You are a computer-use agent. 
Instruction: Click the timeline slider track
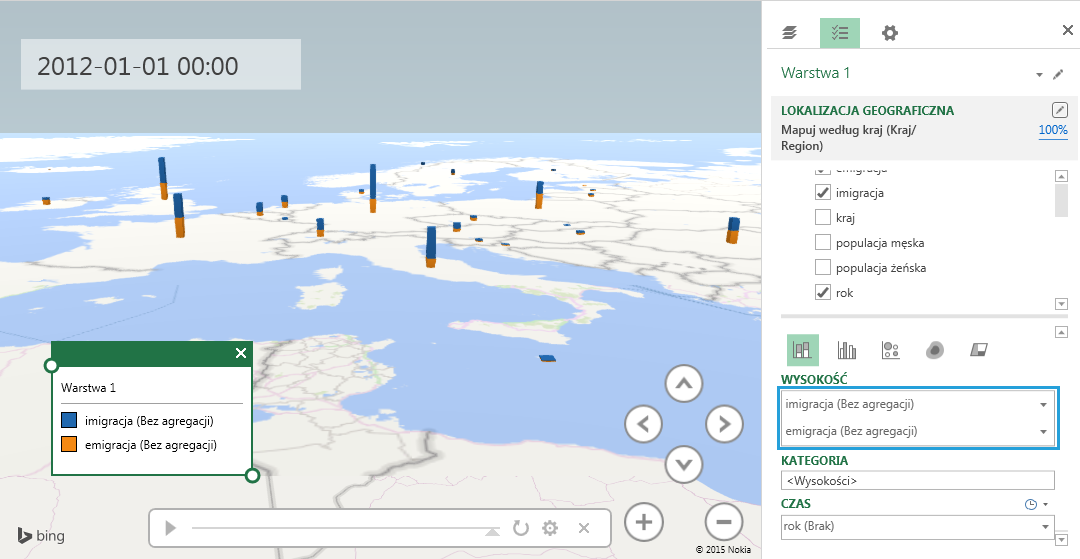(340, 528)
